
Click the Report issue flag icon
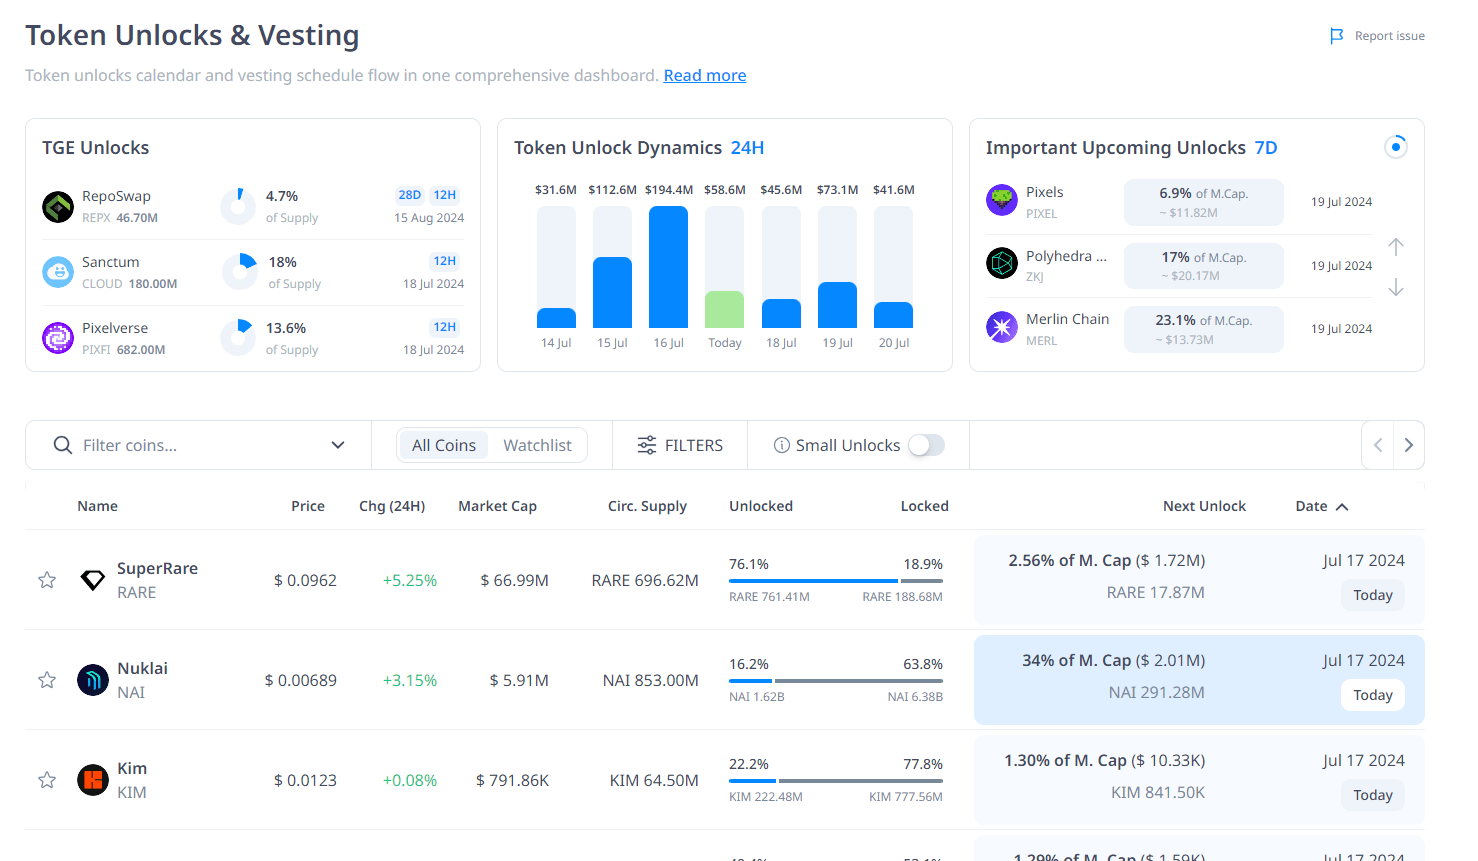pyautogui.click(x=1336, y=36)
